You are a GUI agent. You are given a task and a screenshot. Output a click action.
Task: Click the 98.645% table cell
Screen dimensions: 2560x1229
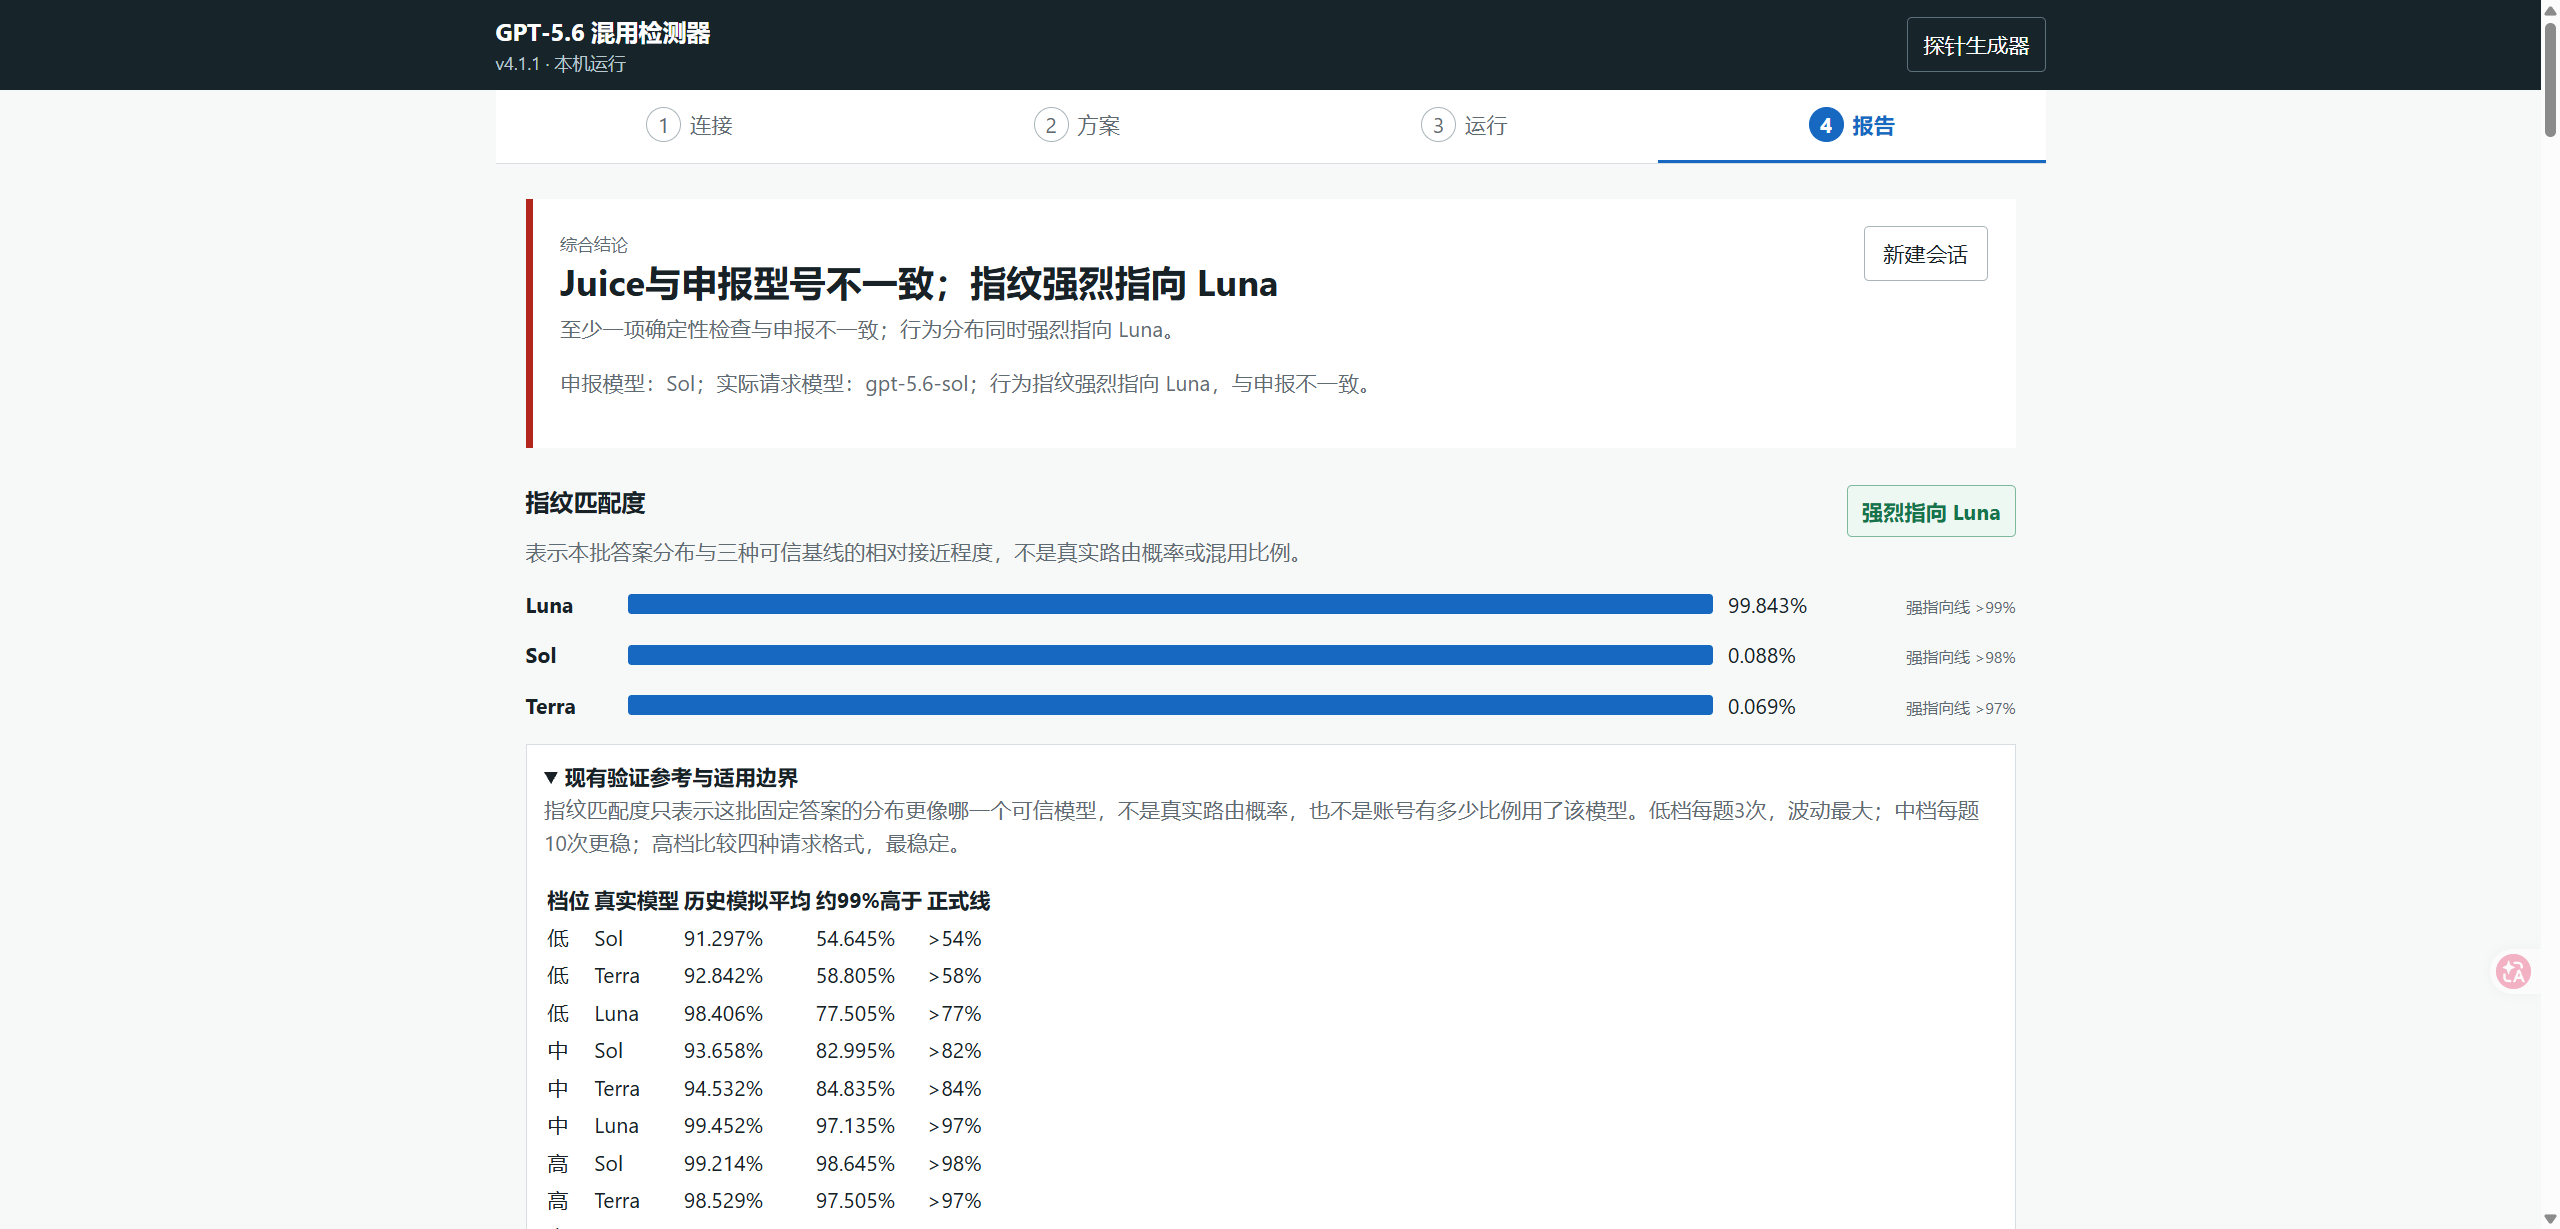pyautogui.click(x=855, y=1164)
